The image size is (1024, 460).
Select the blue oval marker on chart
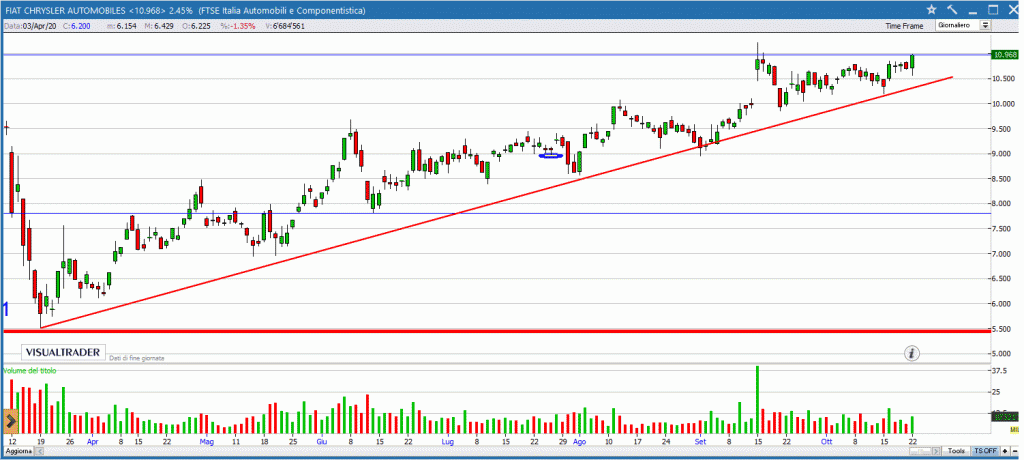551,156
